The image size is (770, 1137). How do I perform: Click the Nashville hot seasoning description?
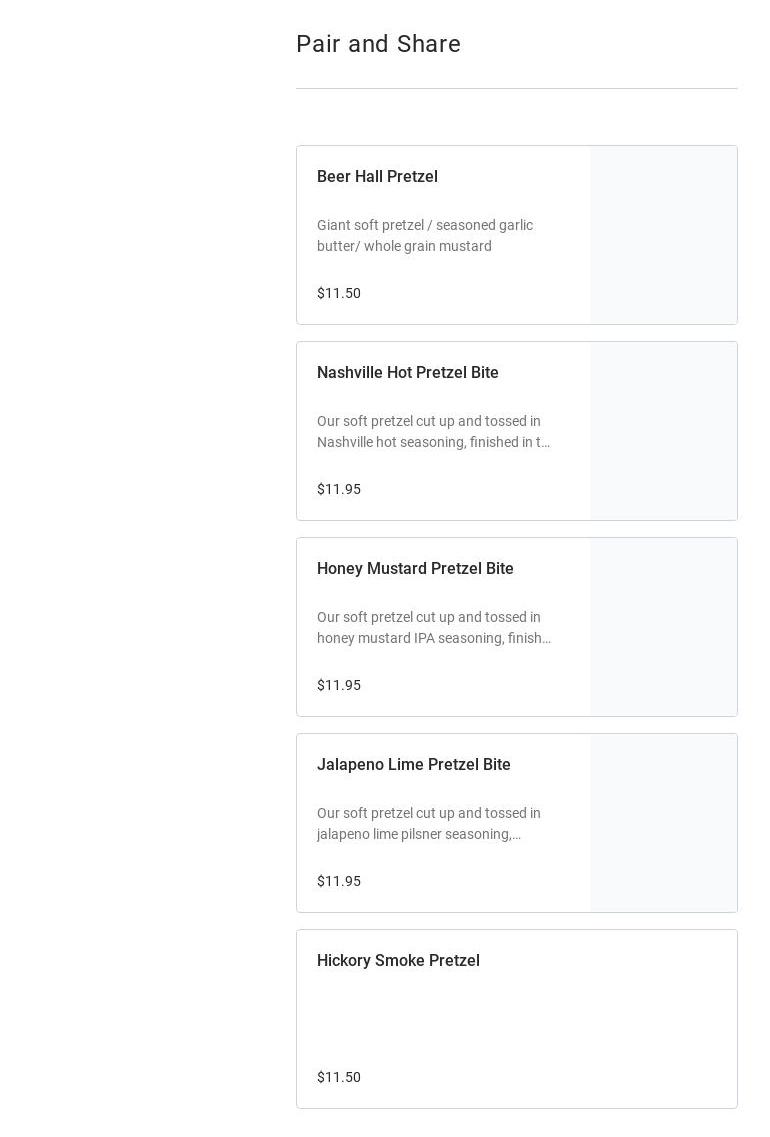(x=433, y=432)
